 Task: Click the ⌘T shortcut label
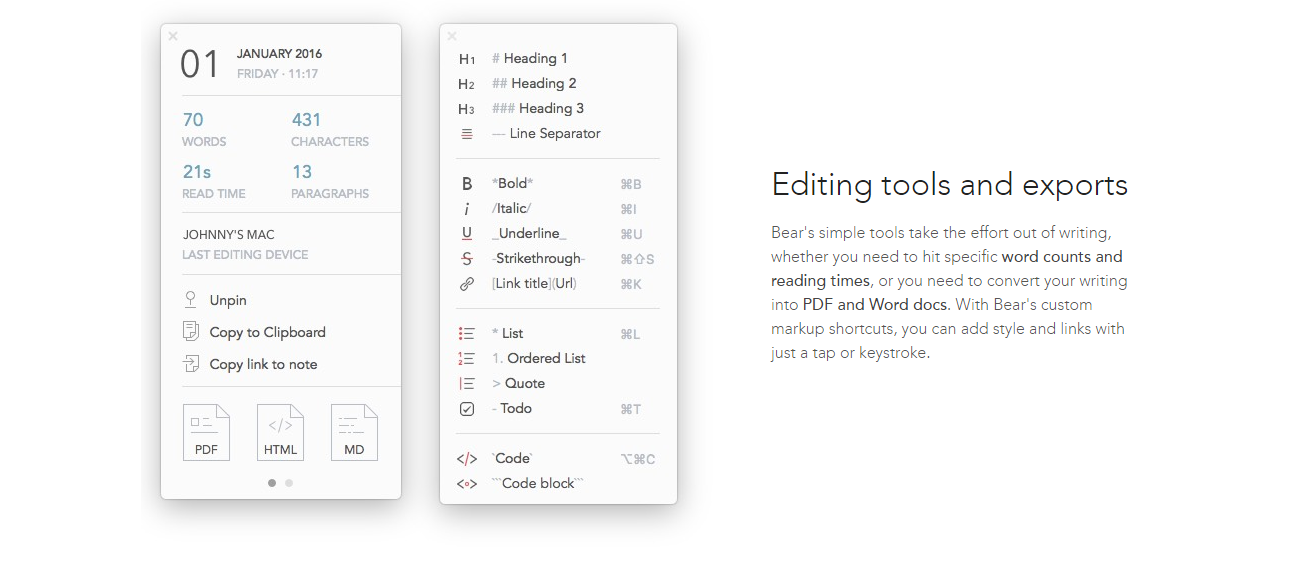pyautogui.click(x=631, y=409)
